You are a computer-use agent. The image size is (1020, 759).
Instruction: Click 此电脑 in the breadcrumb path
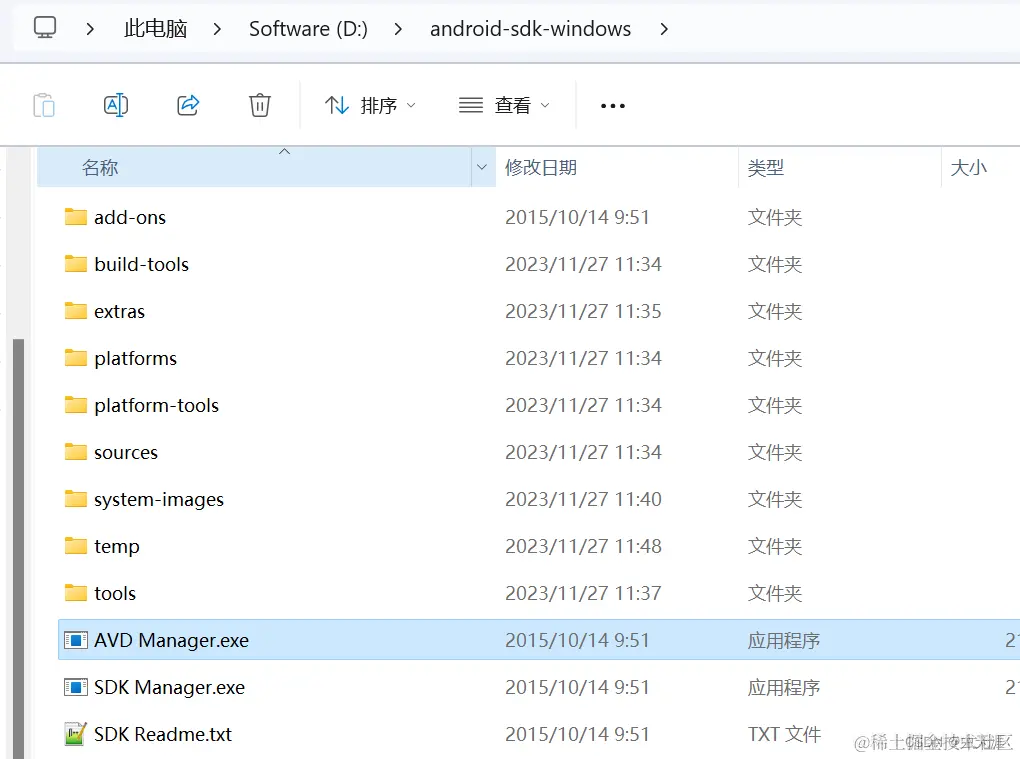point(155,29)
